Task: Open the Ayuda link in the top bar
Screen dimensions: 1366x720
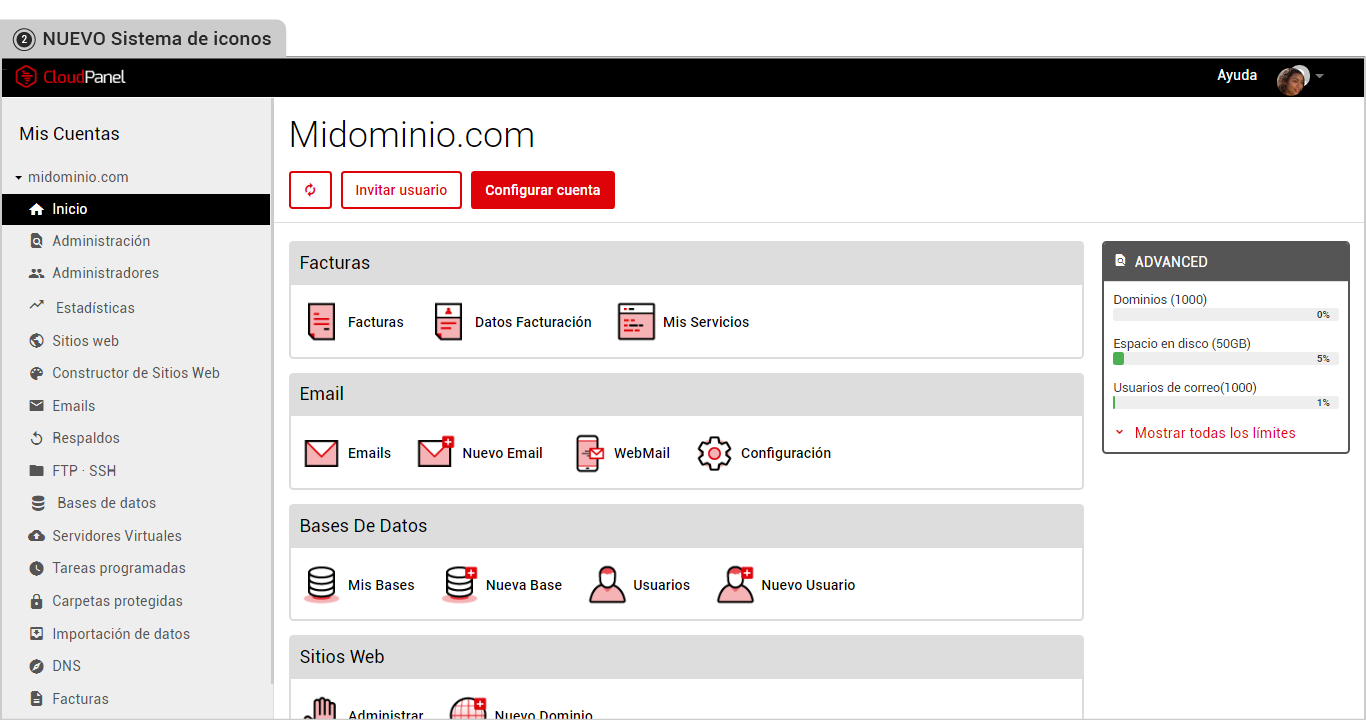Action: (x=1237, y=75)
